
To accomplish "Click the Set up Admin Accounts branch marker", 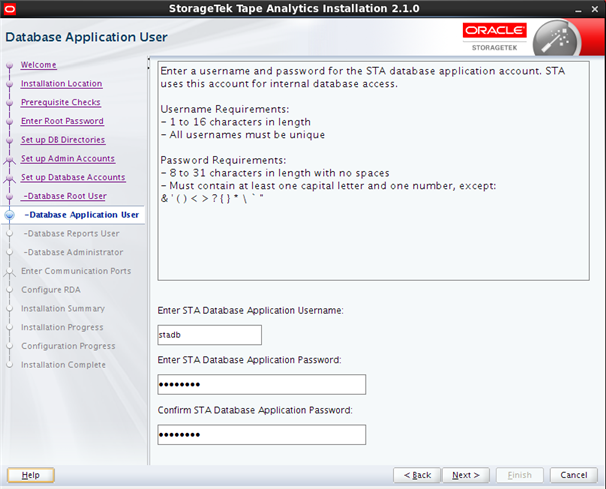I will 10,159.
